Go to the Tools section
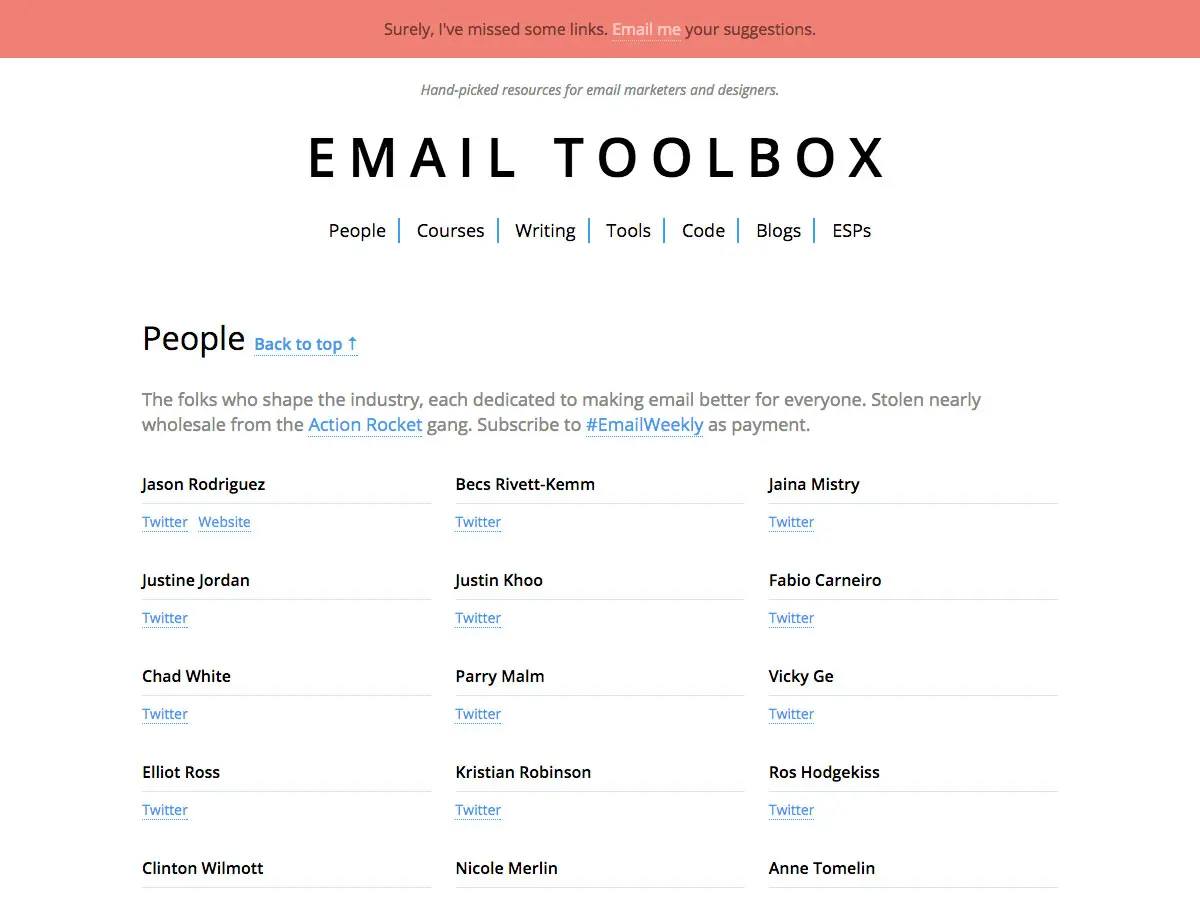The height and width of the screenshot is (900, 1200). 628,230
